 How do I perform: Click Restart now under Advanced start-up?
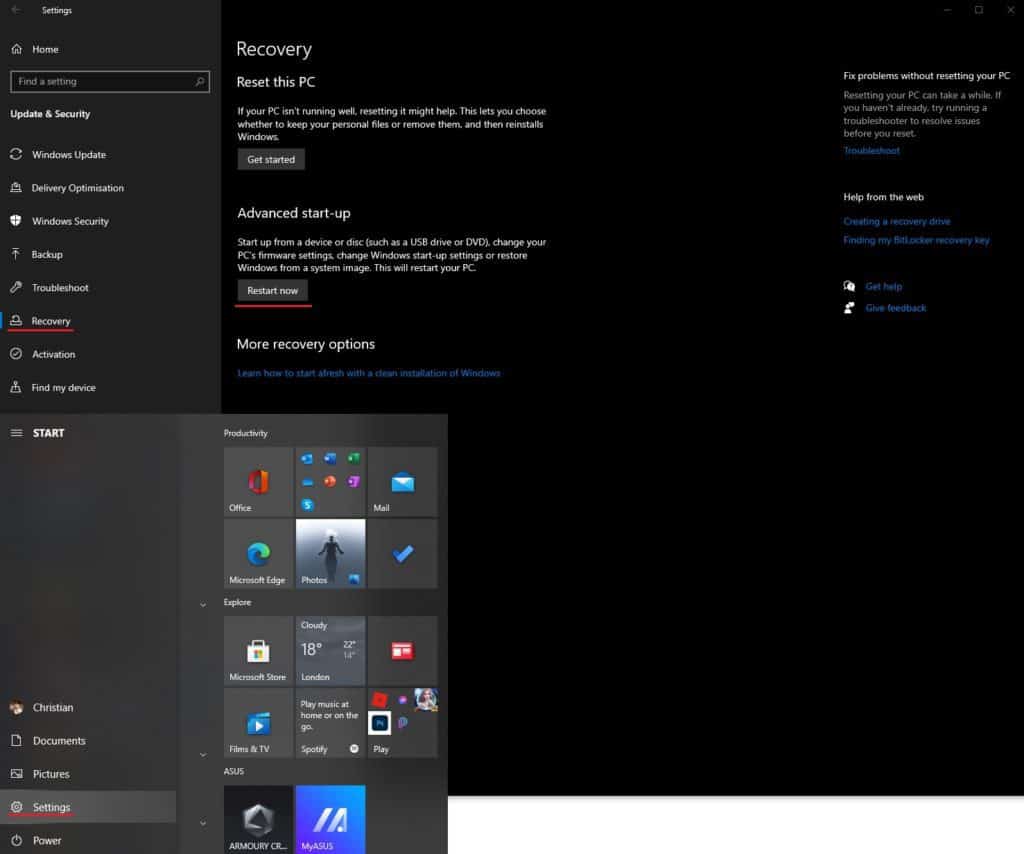pos(272,291)
